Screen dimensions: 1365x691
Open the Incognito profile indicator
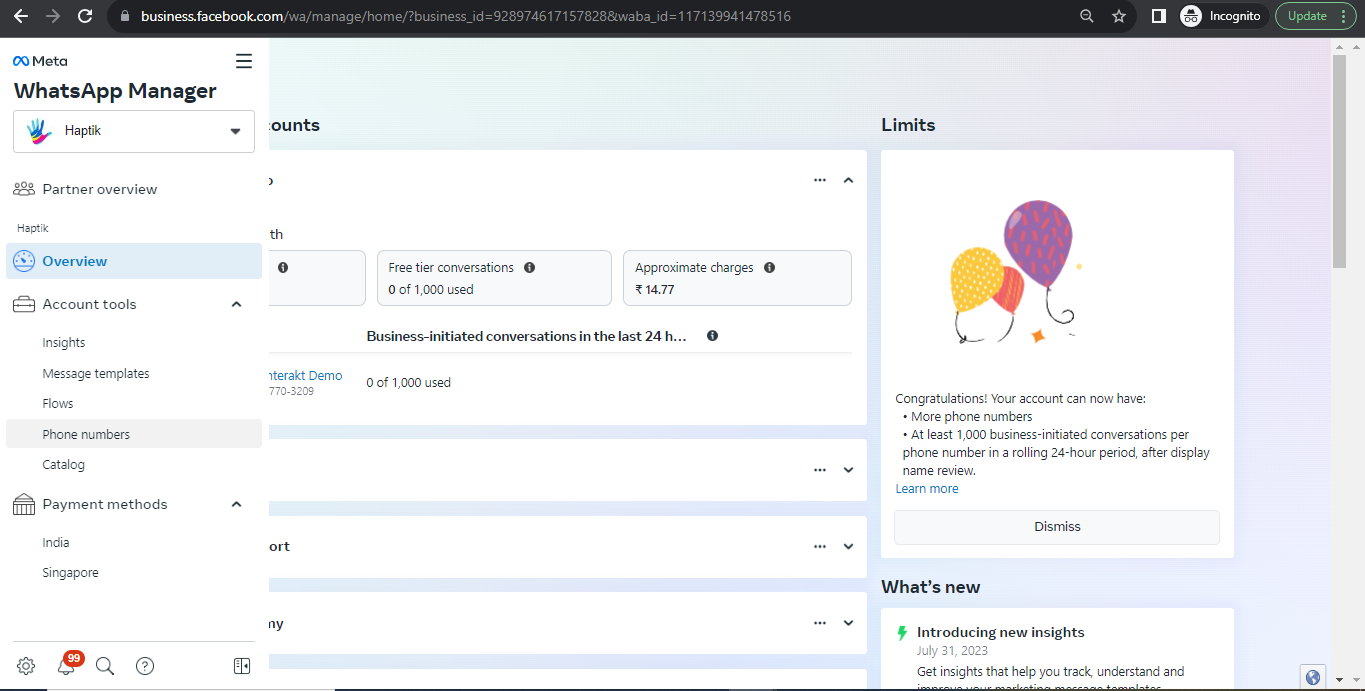pos(1223,16)
